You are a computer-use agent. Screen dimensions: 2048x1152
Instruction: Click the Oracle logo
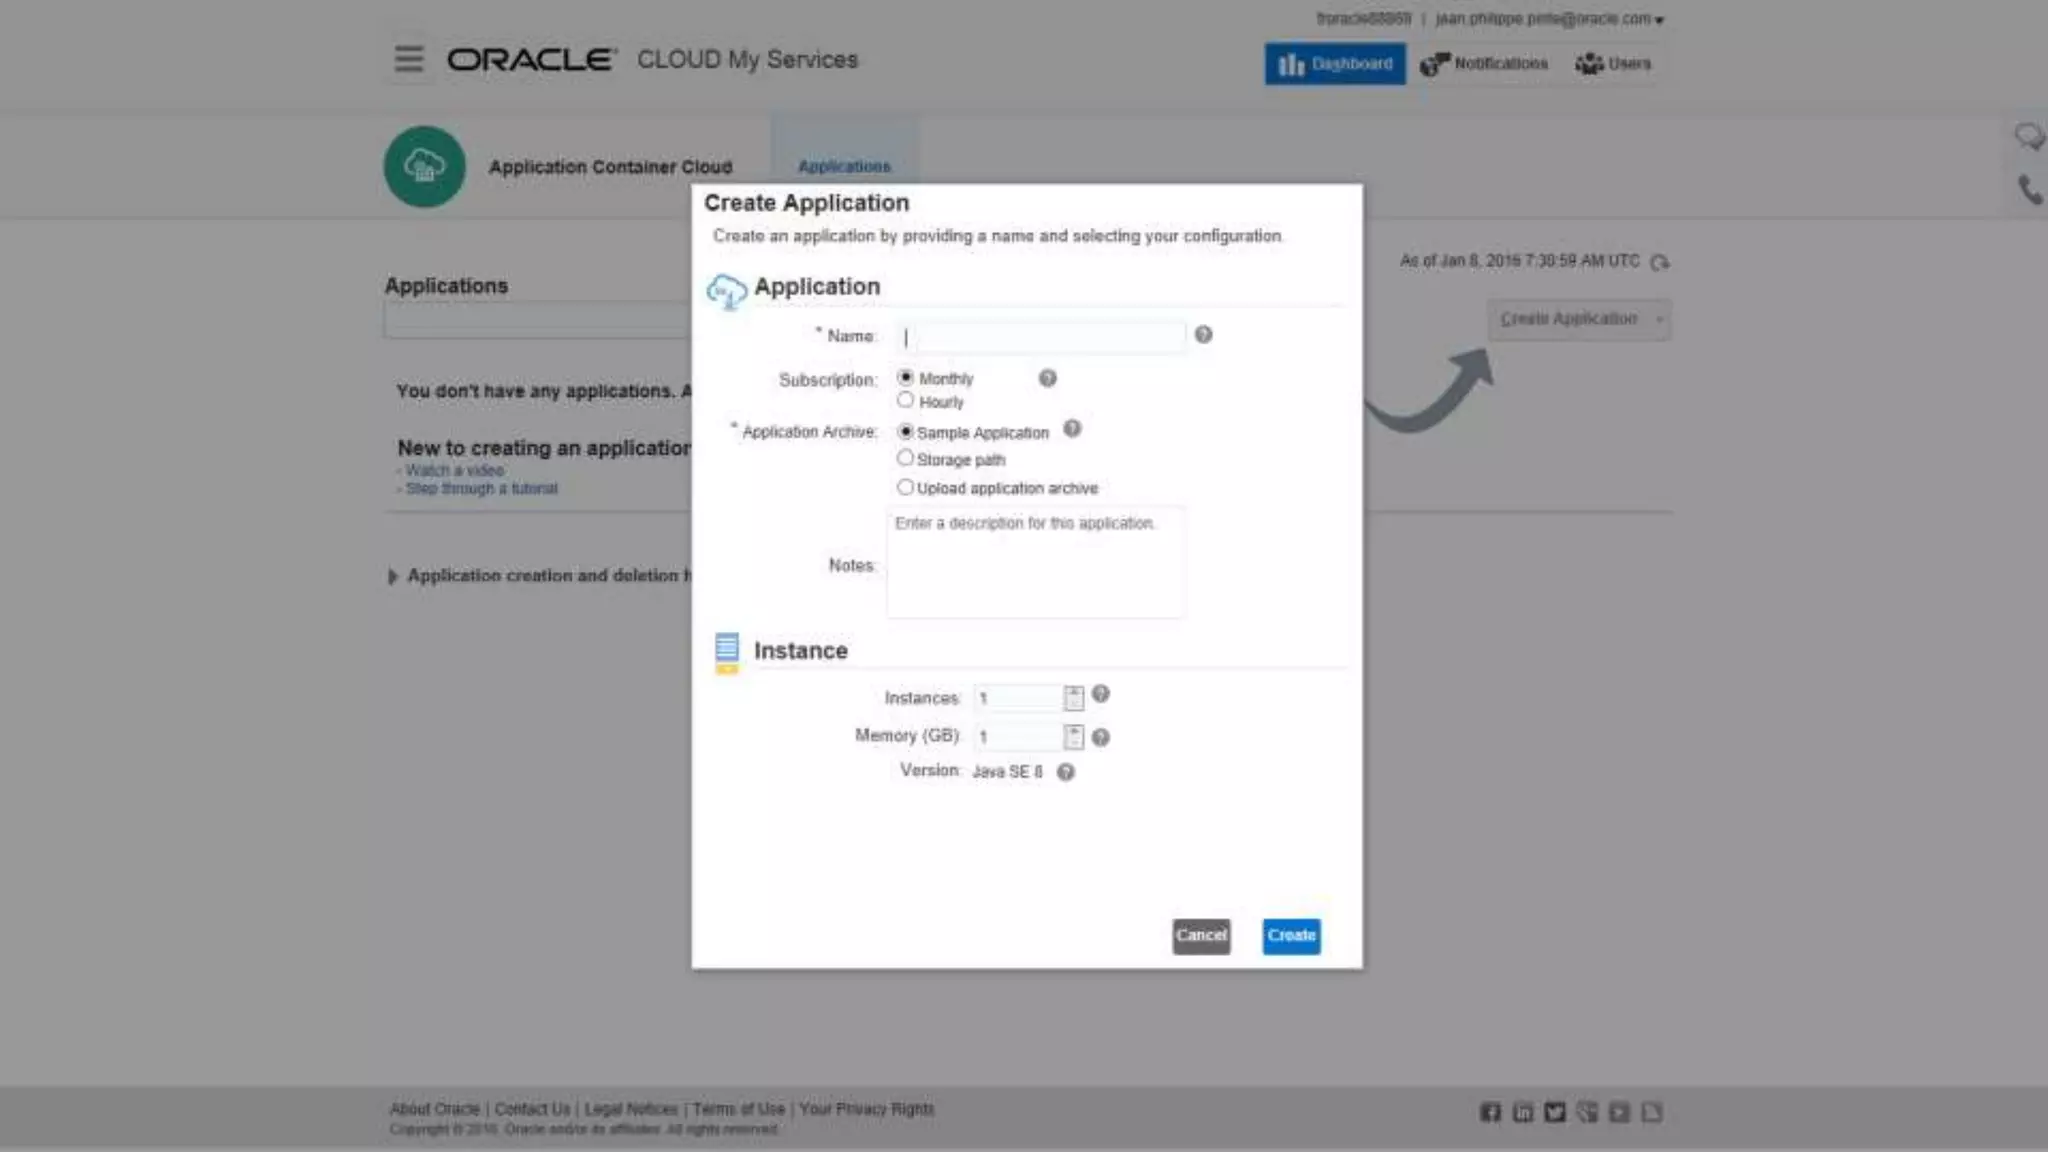point(531,60)
